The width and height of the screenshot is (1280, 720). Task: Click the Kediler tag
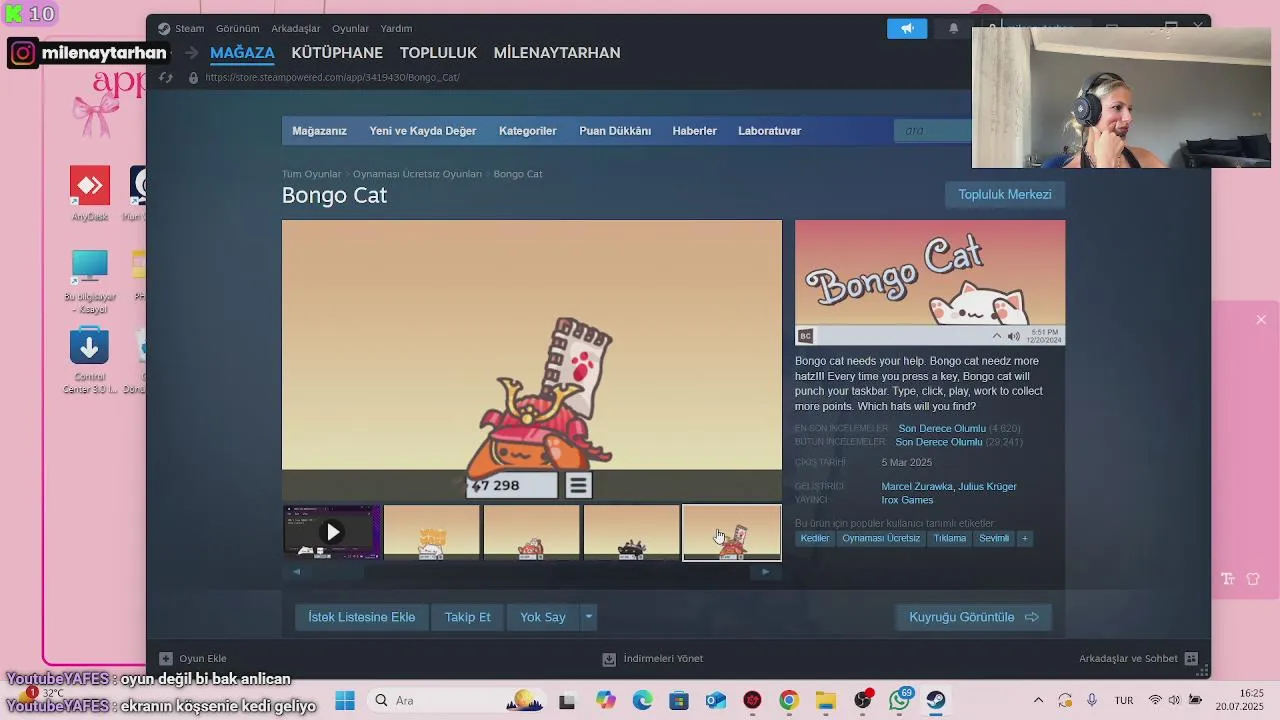click(x=815, y=538)
